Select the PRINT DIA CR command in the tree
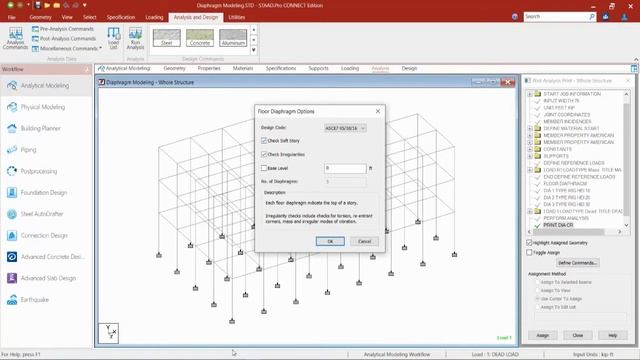The height and width of the screenshot is (360, 640). (x=558, y=225)
